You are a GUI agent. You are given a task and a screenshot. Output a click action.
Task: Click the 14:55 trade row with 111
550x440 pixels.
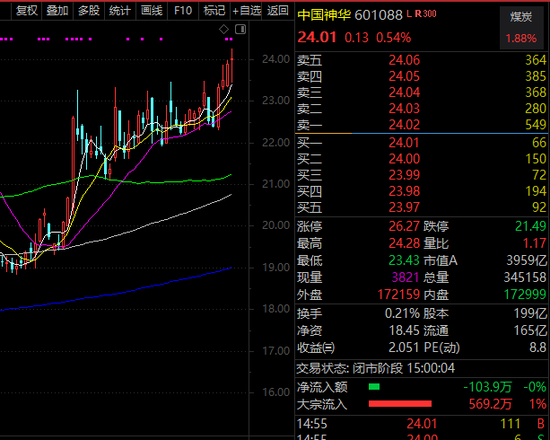[422, 424]
